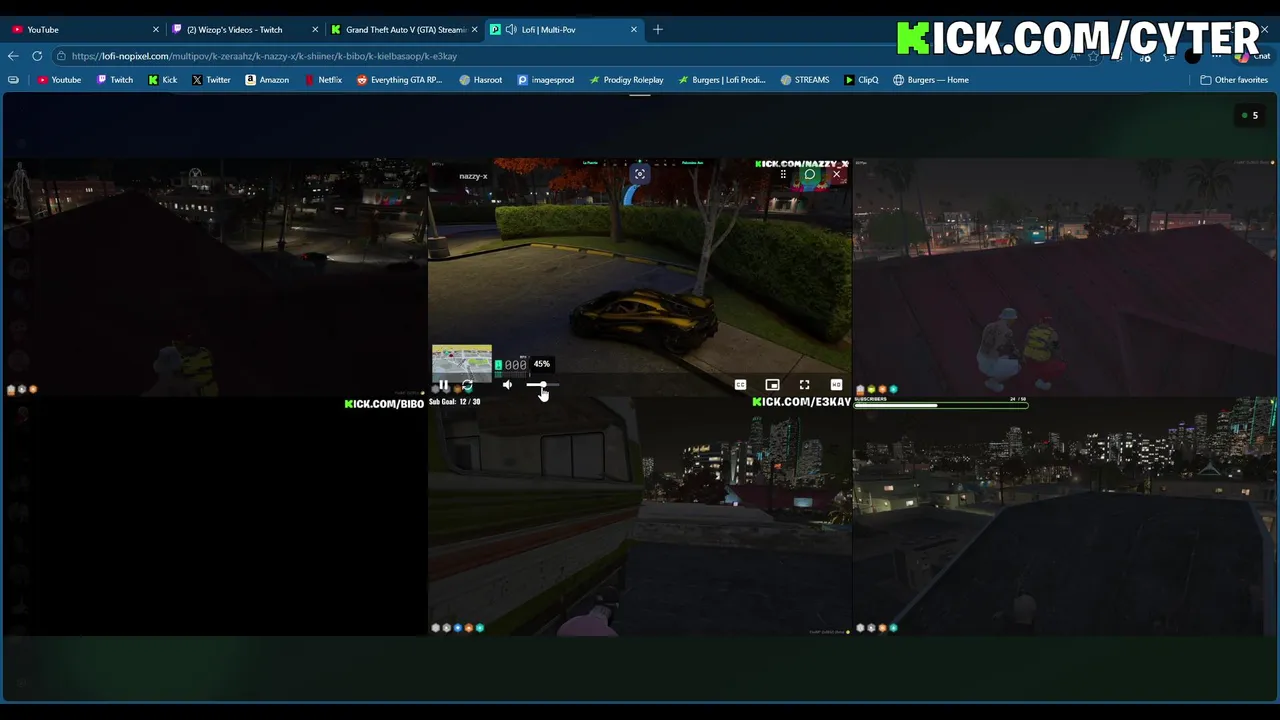Enter fullscreen on the nazzy-x player
The width and height of the screenshot is (1280, 720).
click(x=804, y=385)
